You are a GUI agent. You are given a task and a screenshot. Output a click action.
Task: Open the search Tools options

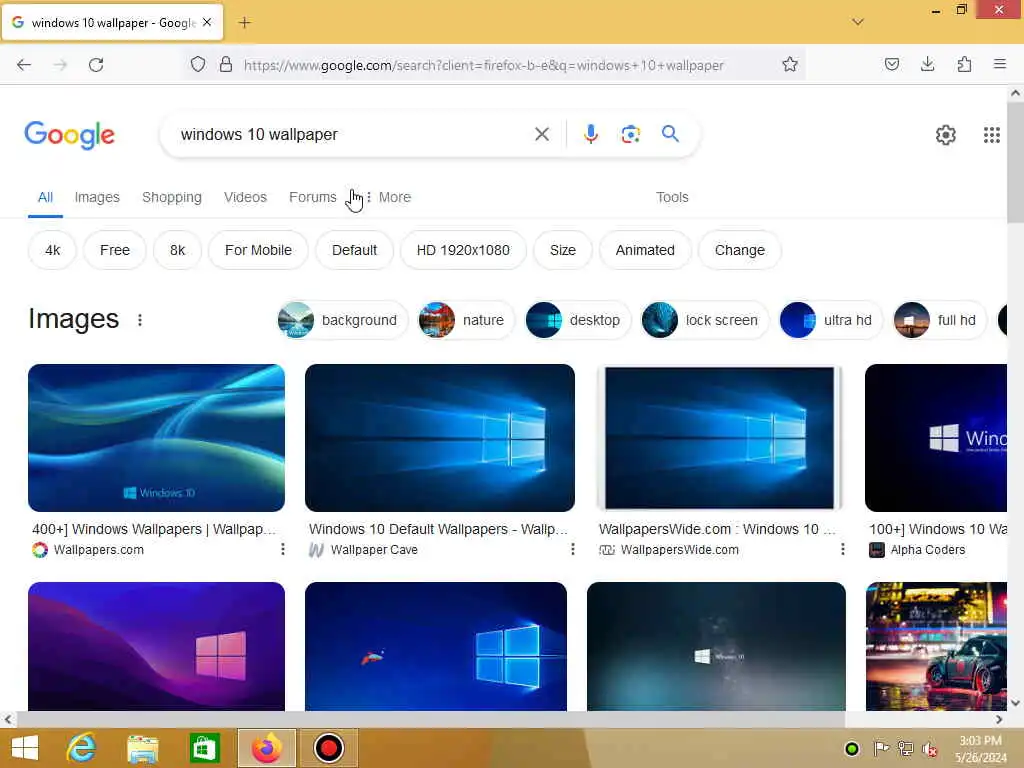(672, 197)
